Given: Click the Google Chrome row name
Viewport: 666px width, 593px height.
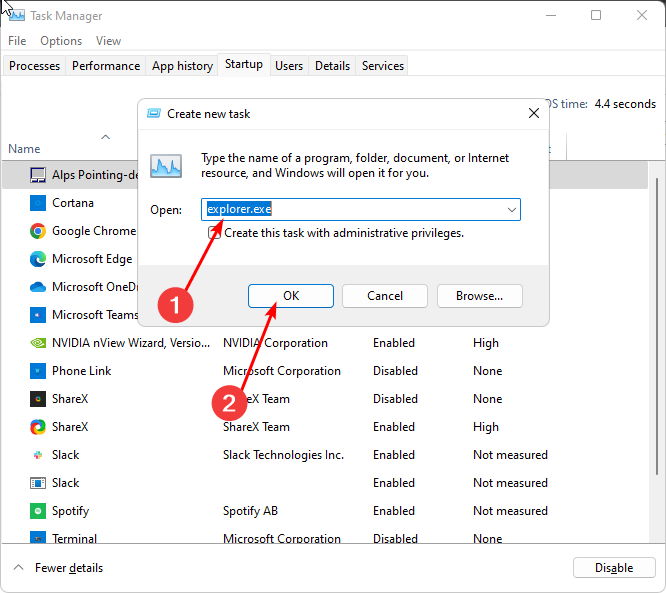Looking at the screenshot, I should click(94, 231).
